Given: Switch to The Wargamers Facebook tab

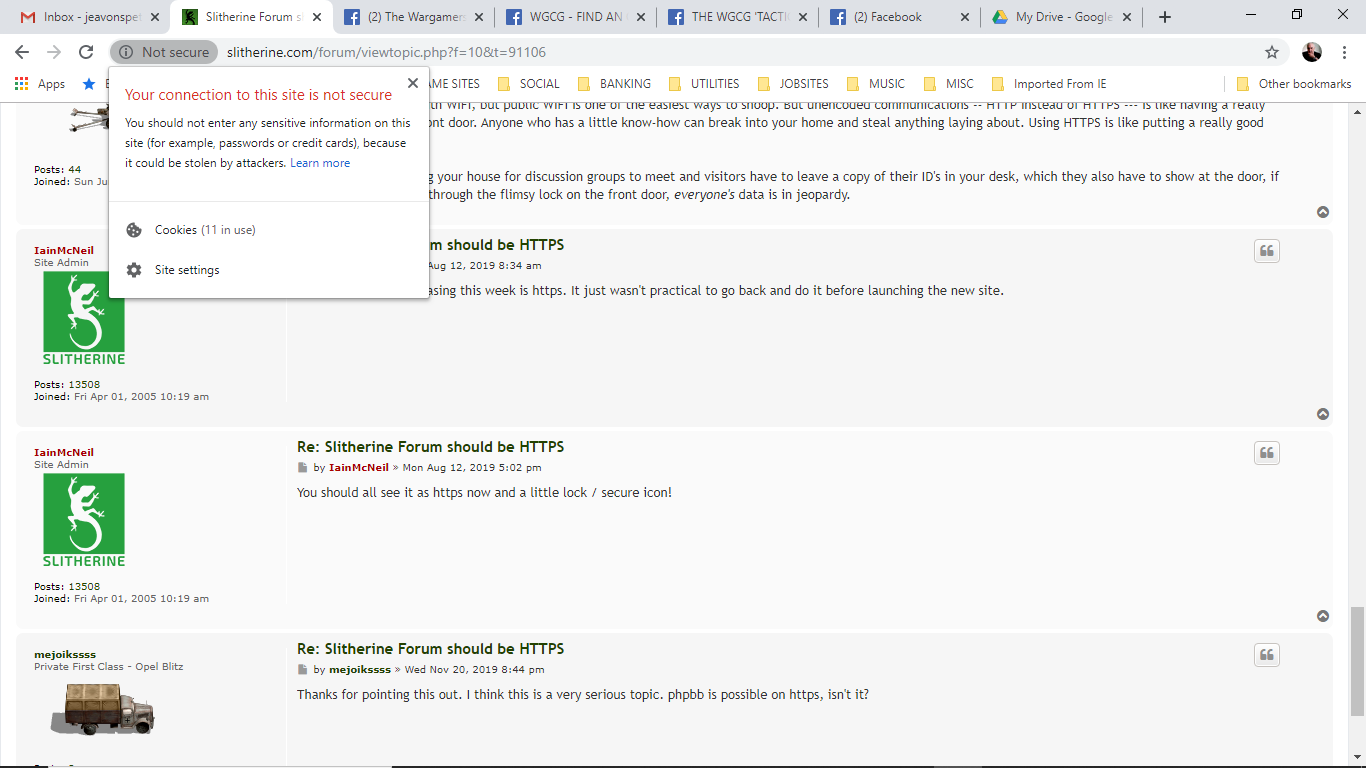Looking at the screenshot, I should [x=413, y=17].
